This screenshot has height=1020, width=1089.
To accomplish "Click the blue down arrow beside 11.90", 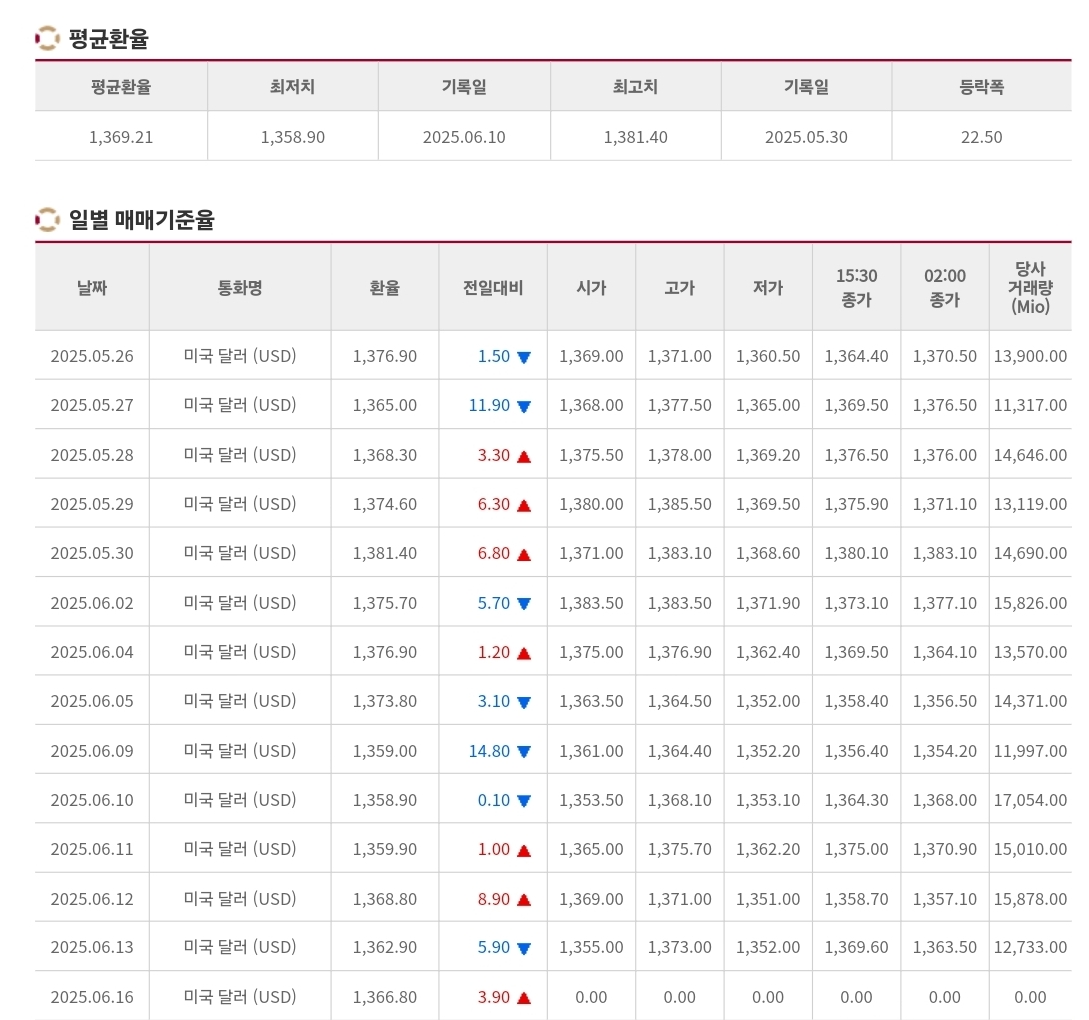I will point(524,407).
